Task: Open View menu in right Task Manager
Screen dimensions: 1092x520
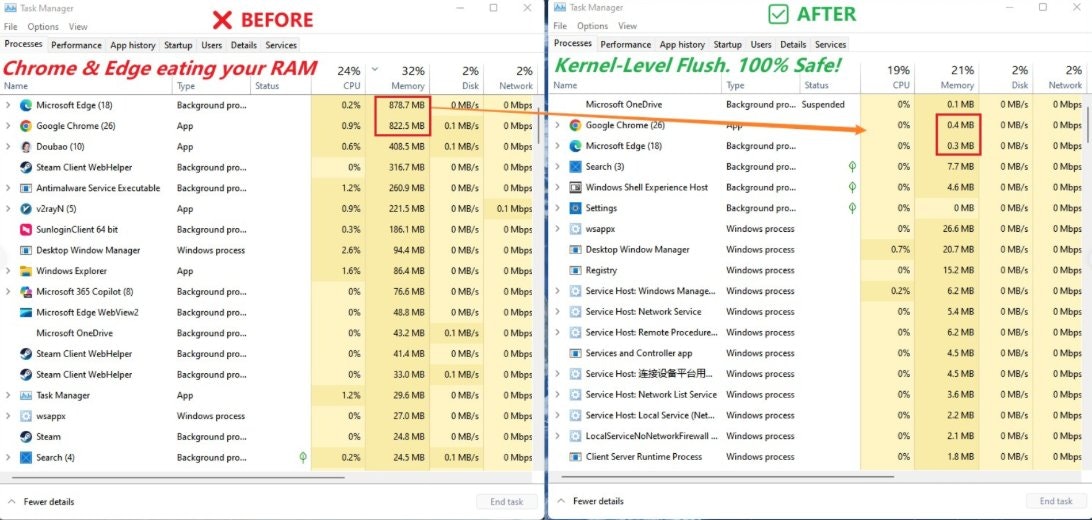Action: [627, 26]
